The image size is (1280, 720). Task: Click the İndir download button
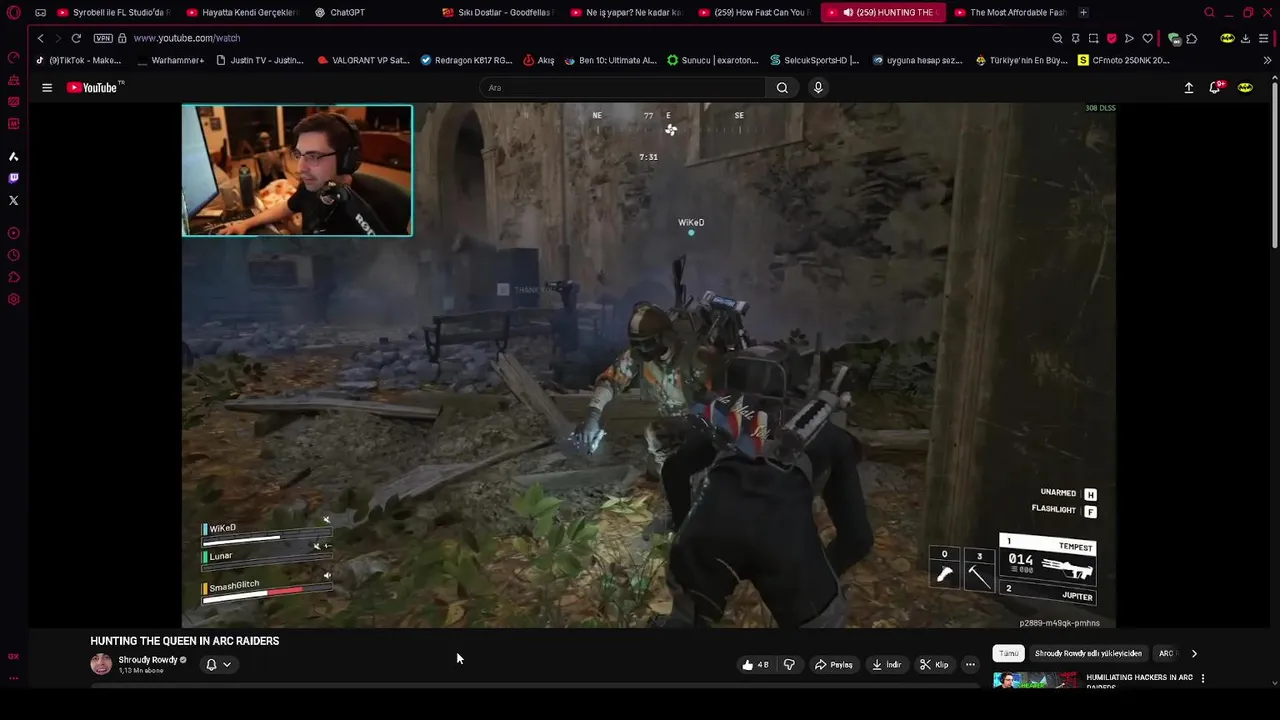tap(887, 665)
